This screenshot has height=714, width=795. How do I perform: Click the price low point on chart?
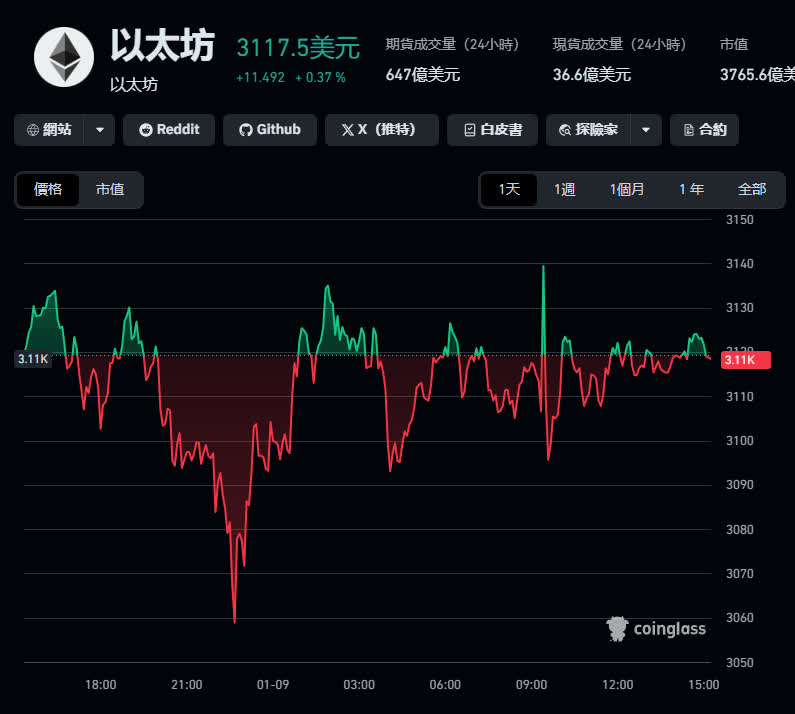click(x=234, y=622)
